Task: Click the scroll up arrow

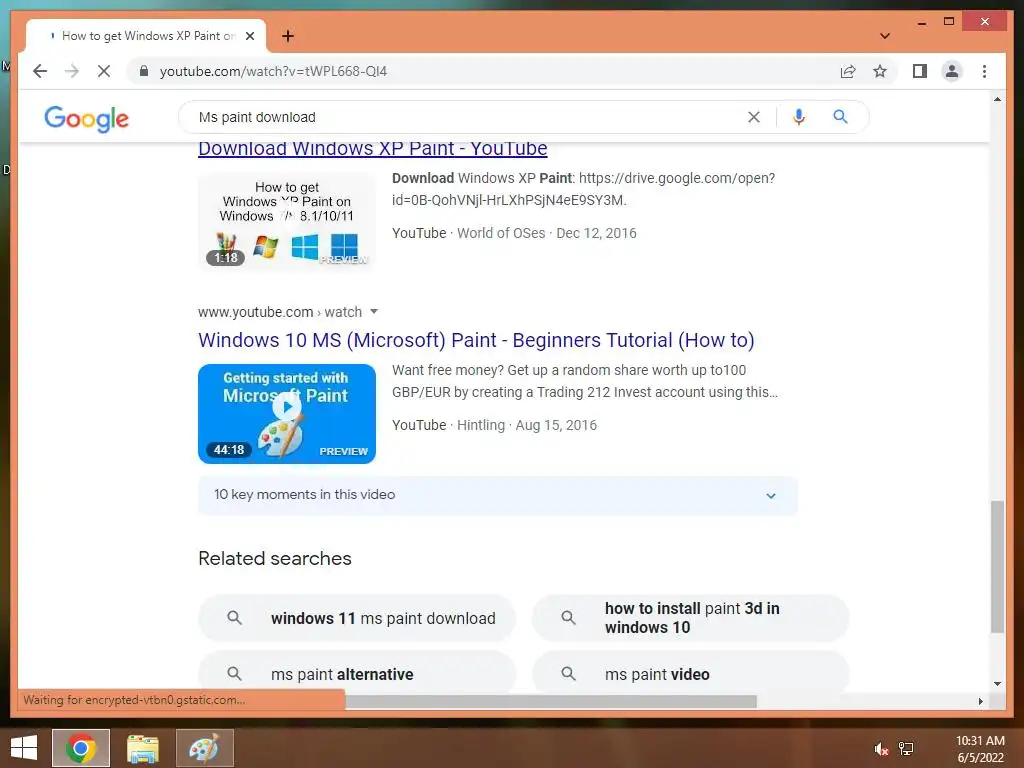Action: [x=997, y=99]
